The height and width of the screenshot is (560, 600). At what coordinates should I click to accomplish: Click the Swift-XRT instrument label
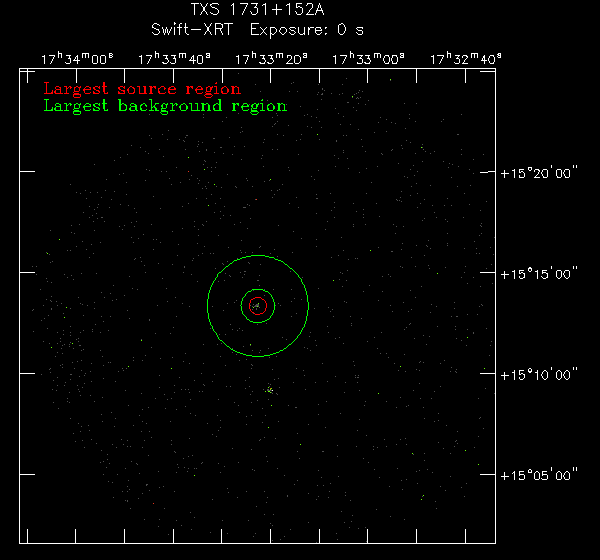(192, 30)
